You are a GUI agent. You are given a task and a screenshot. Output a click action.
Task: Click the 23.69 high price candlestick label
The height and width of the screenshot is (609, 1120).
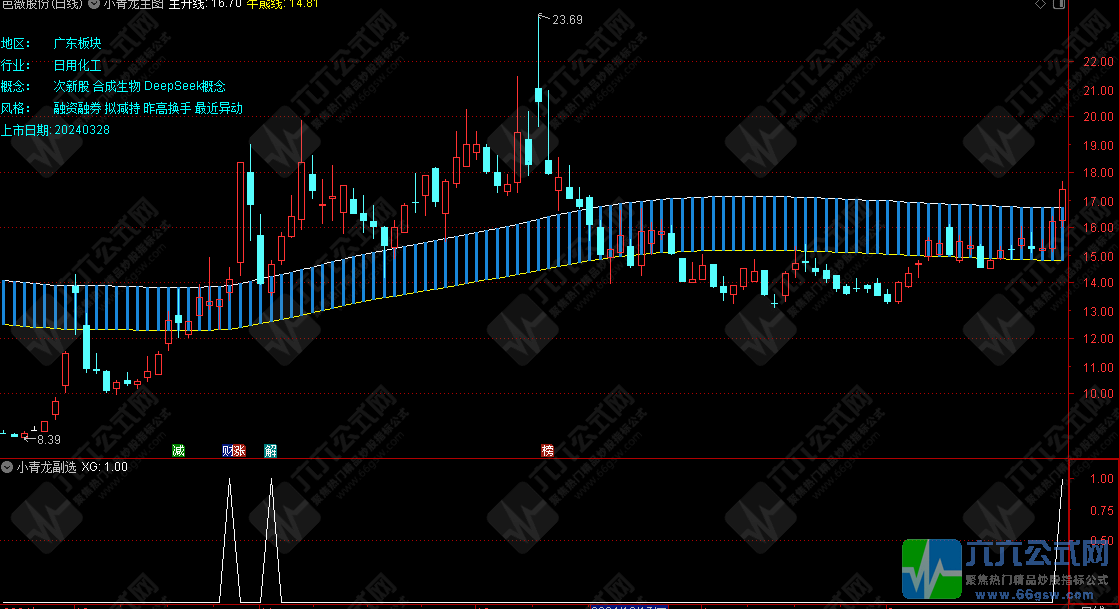click(x=566, y=19)
